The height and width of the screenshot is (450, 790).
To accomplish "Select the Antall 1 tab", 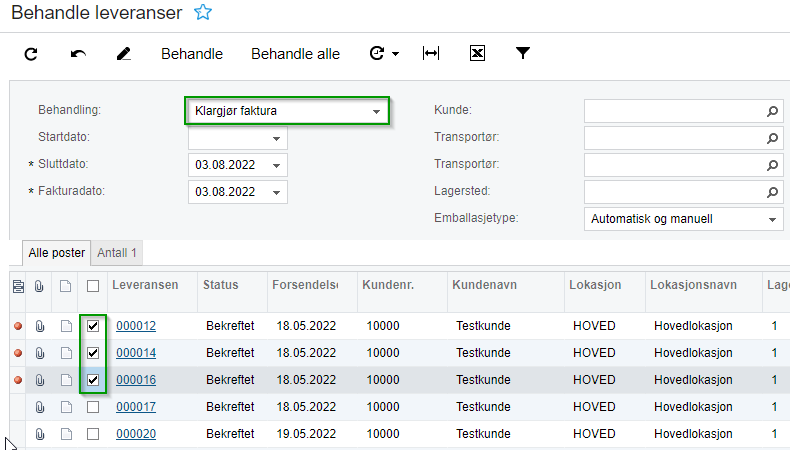I will (117, 253).
